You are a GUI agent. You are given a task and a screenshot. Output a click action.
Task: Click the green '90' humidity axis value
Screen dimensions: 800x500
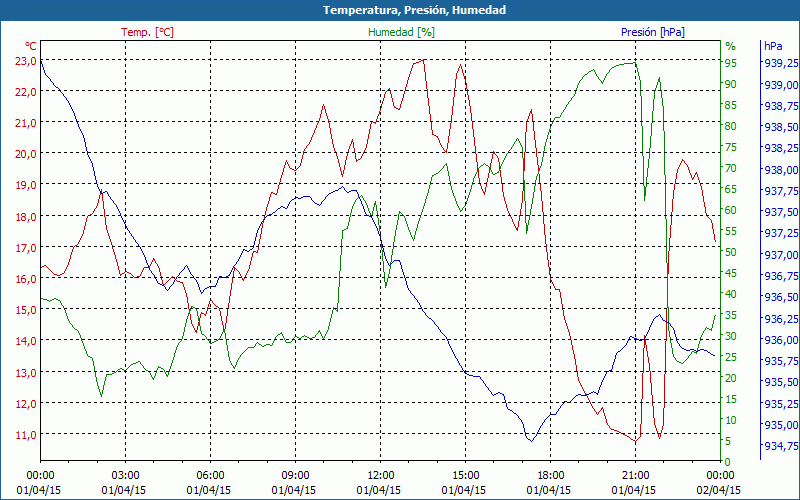pos(731,84)
